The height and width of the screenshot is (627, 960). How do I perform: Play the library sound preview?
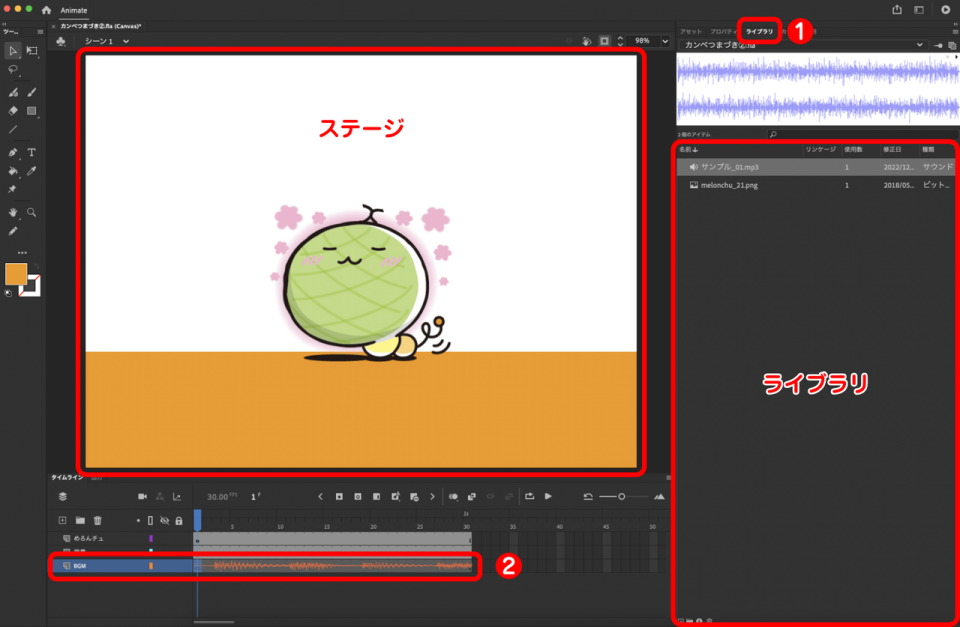(x=956, y=56)
